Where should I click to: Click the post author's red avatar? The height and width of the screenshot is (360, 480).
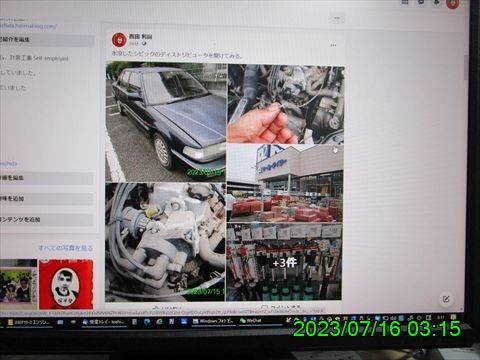click(119, 40)
